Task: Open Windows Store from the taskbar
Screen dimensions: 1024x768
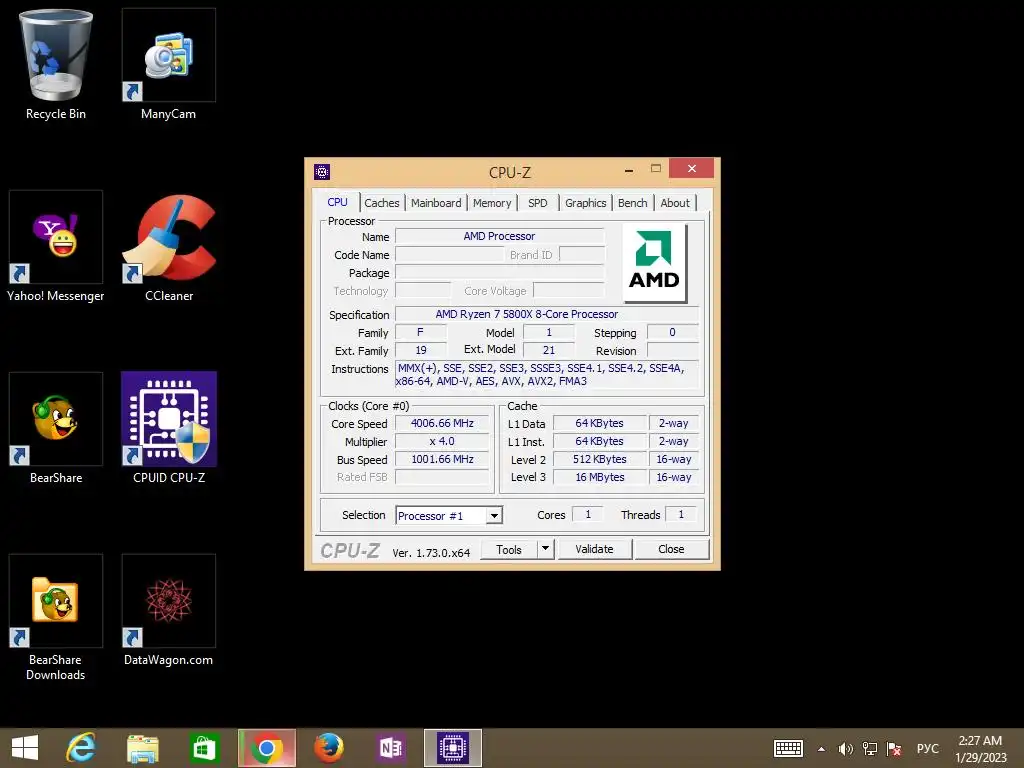Action: [x=204, y=748]
